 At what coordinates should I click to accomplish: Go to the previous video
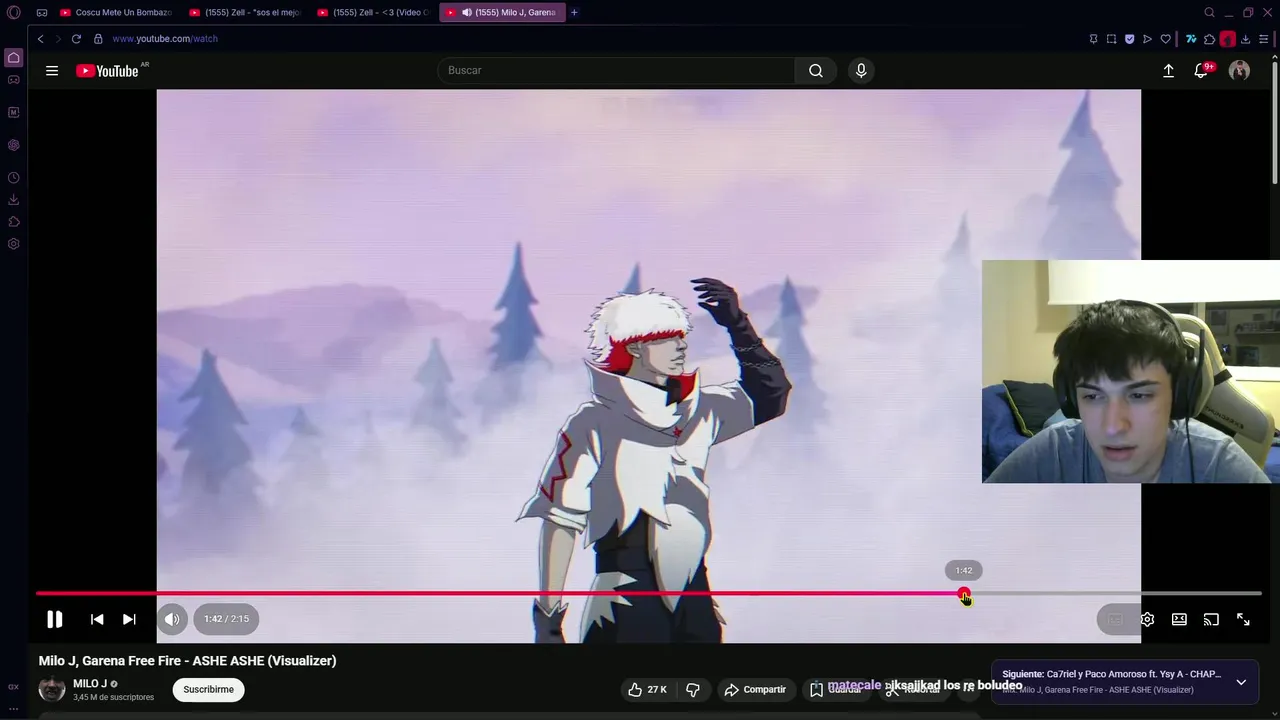point(97,619)
